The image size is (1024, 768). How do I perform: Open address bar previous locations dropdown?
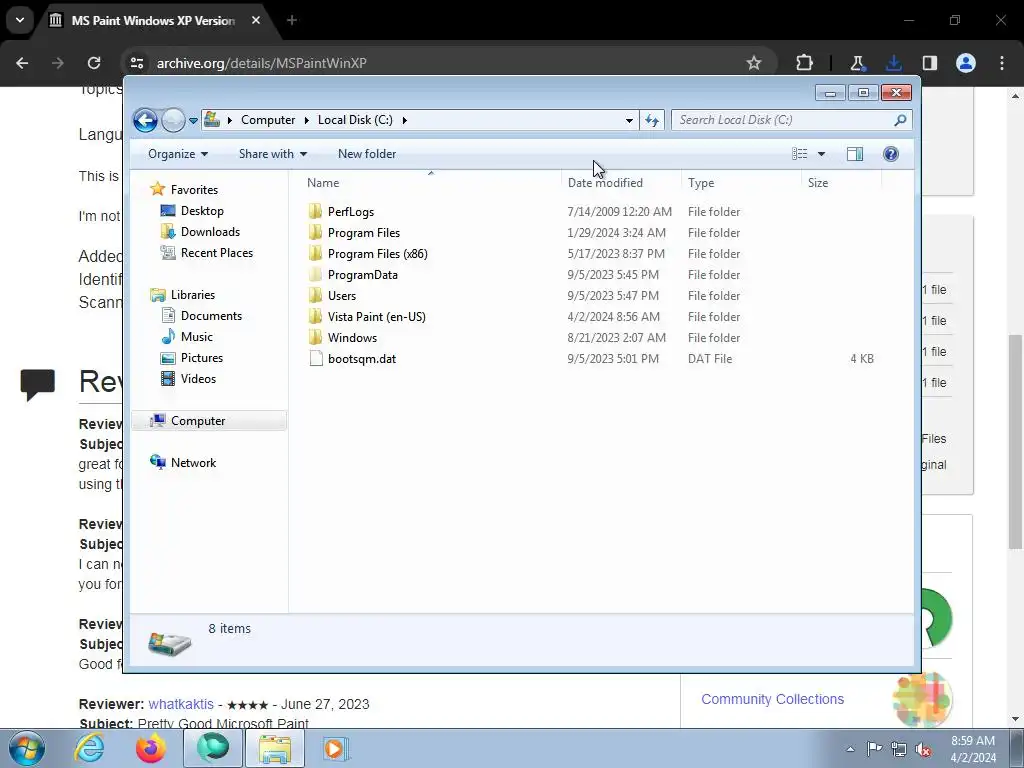pos(629,120)
